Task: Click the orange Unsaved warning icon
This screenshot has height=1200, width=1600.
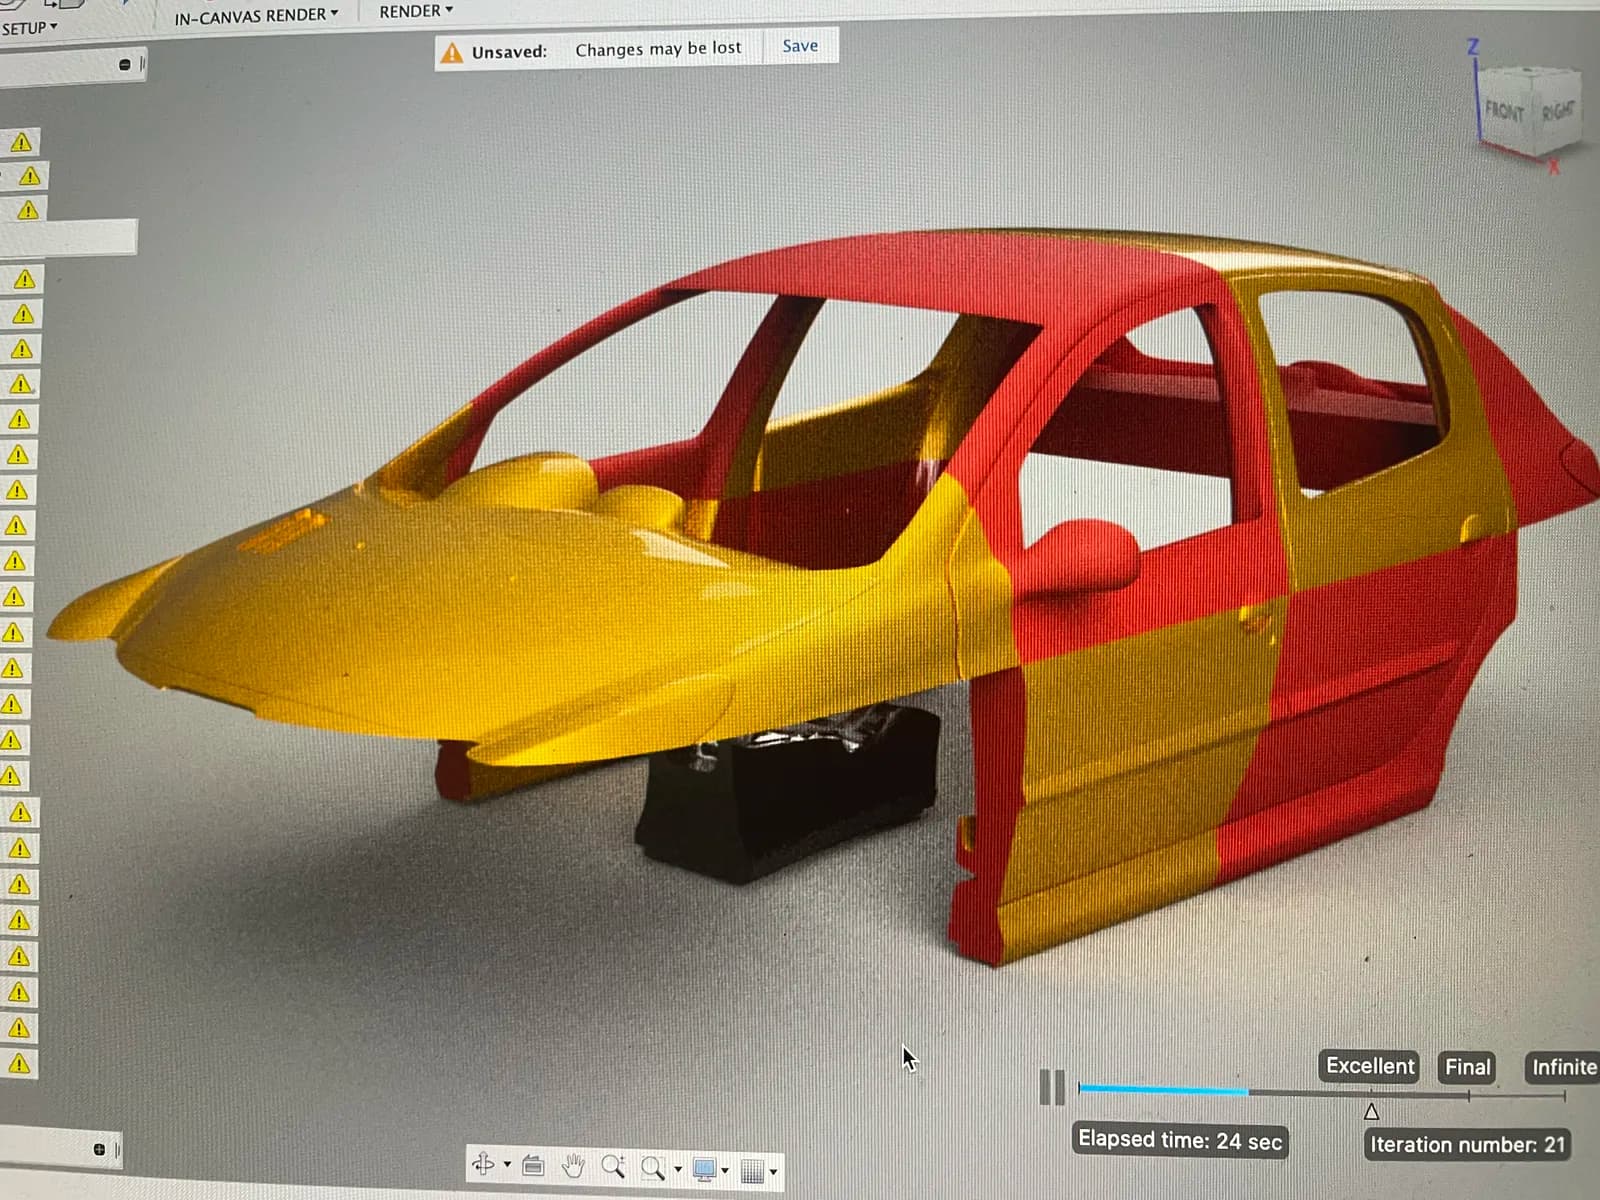Action: (x=452, y=52)
